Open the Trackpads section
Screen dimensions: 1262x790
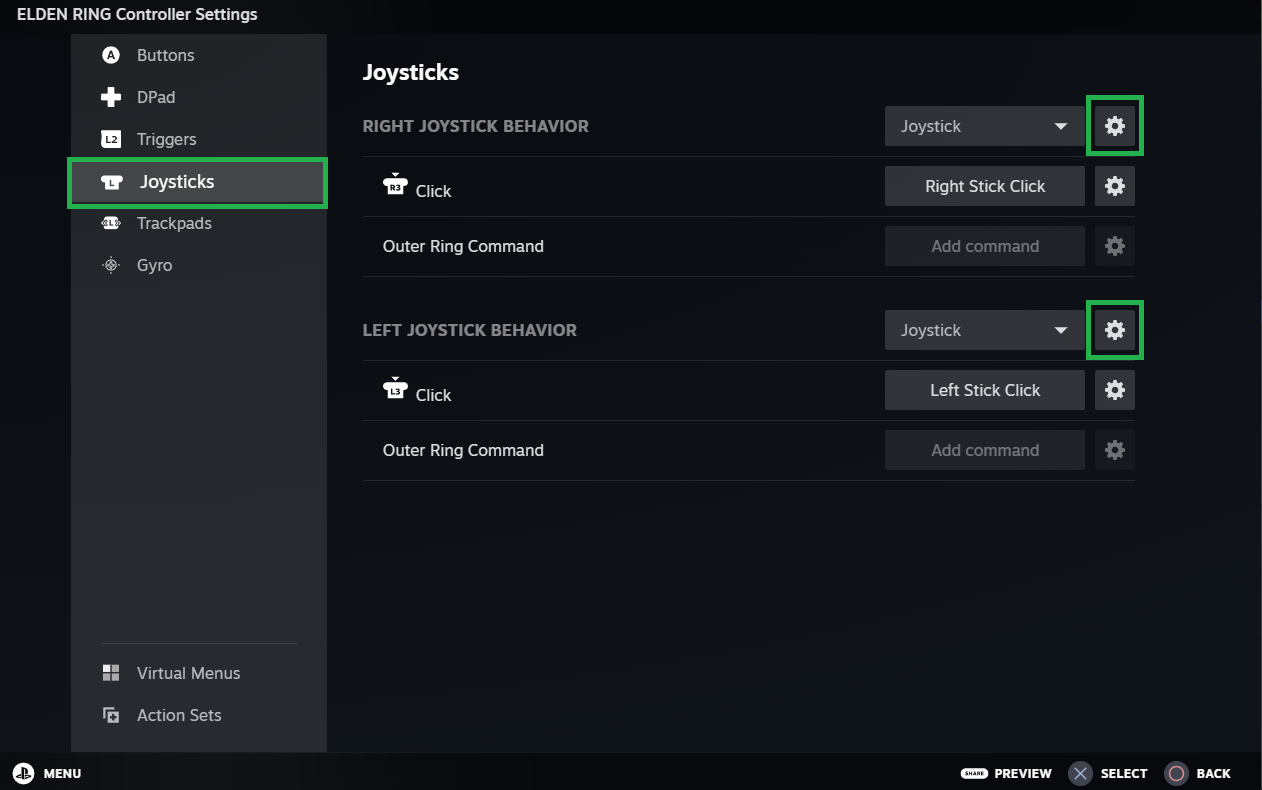[x=198, y=223]
